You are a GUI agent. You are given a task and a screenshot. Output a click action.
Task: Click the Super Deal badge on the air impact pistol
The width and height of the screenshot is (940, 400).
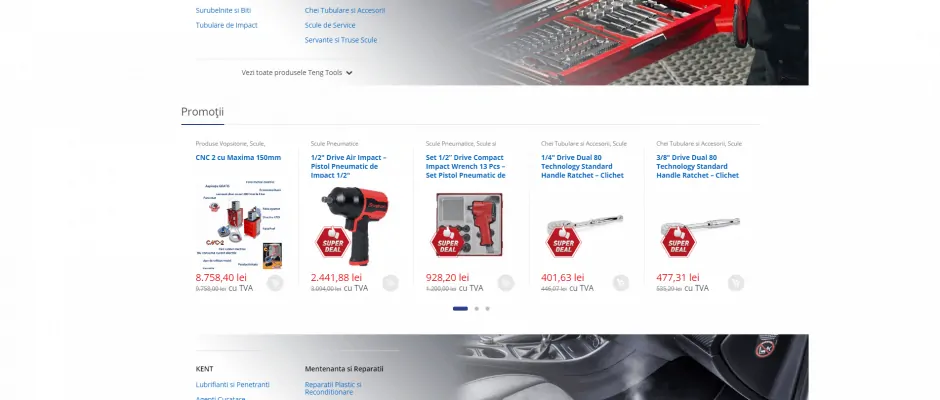[x=333, y=242]
